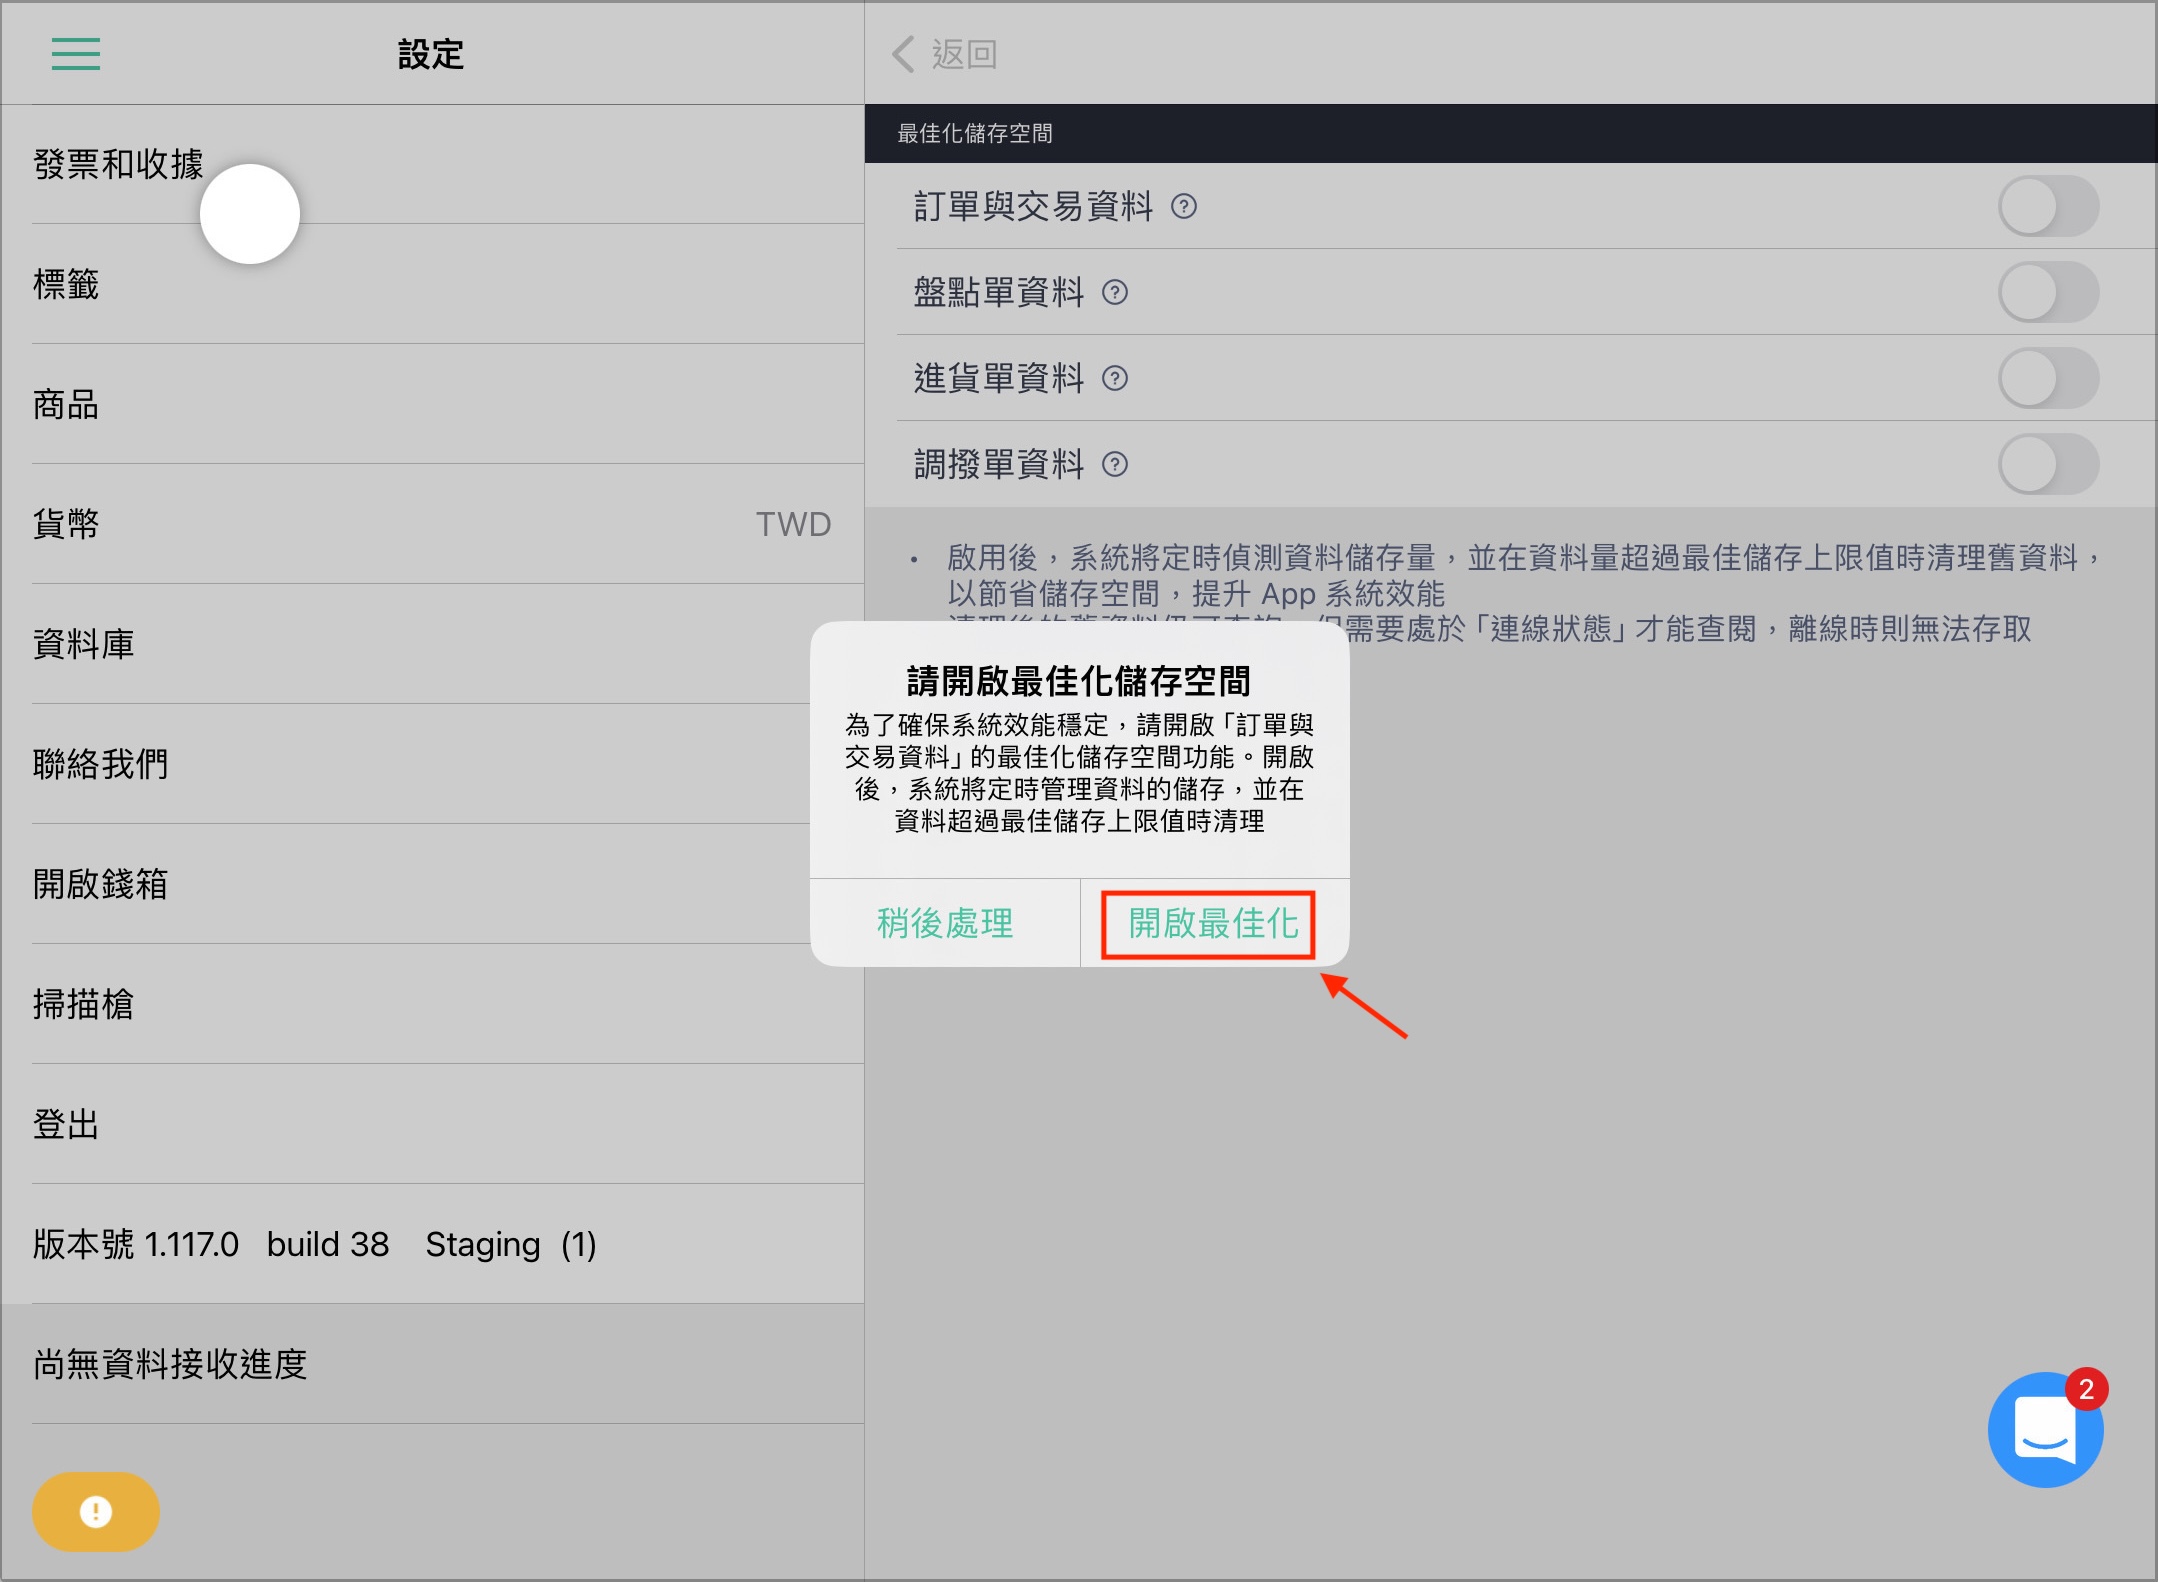Click the 進貨單資料 label
2158x1582 pixels.
pyautogui.click(x=999, y=378)
